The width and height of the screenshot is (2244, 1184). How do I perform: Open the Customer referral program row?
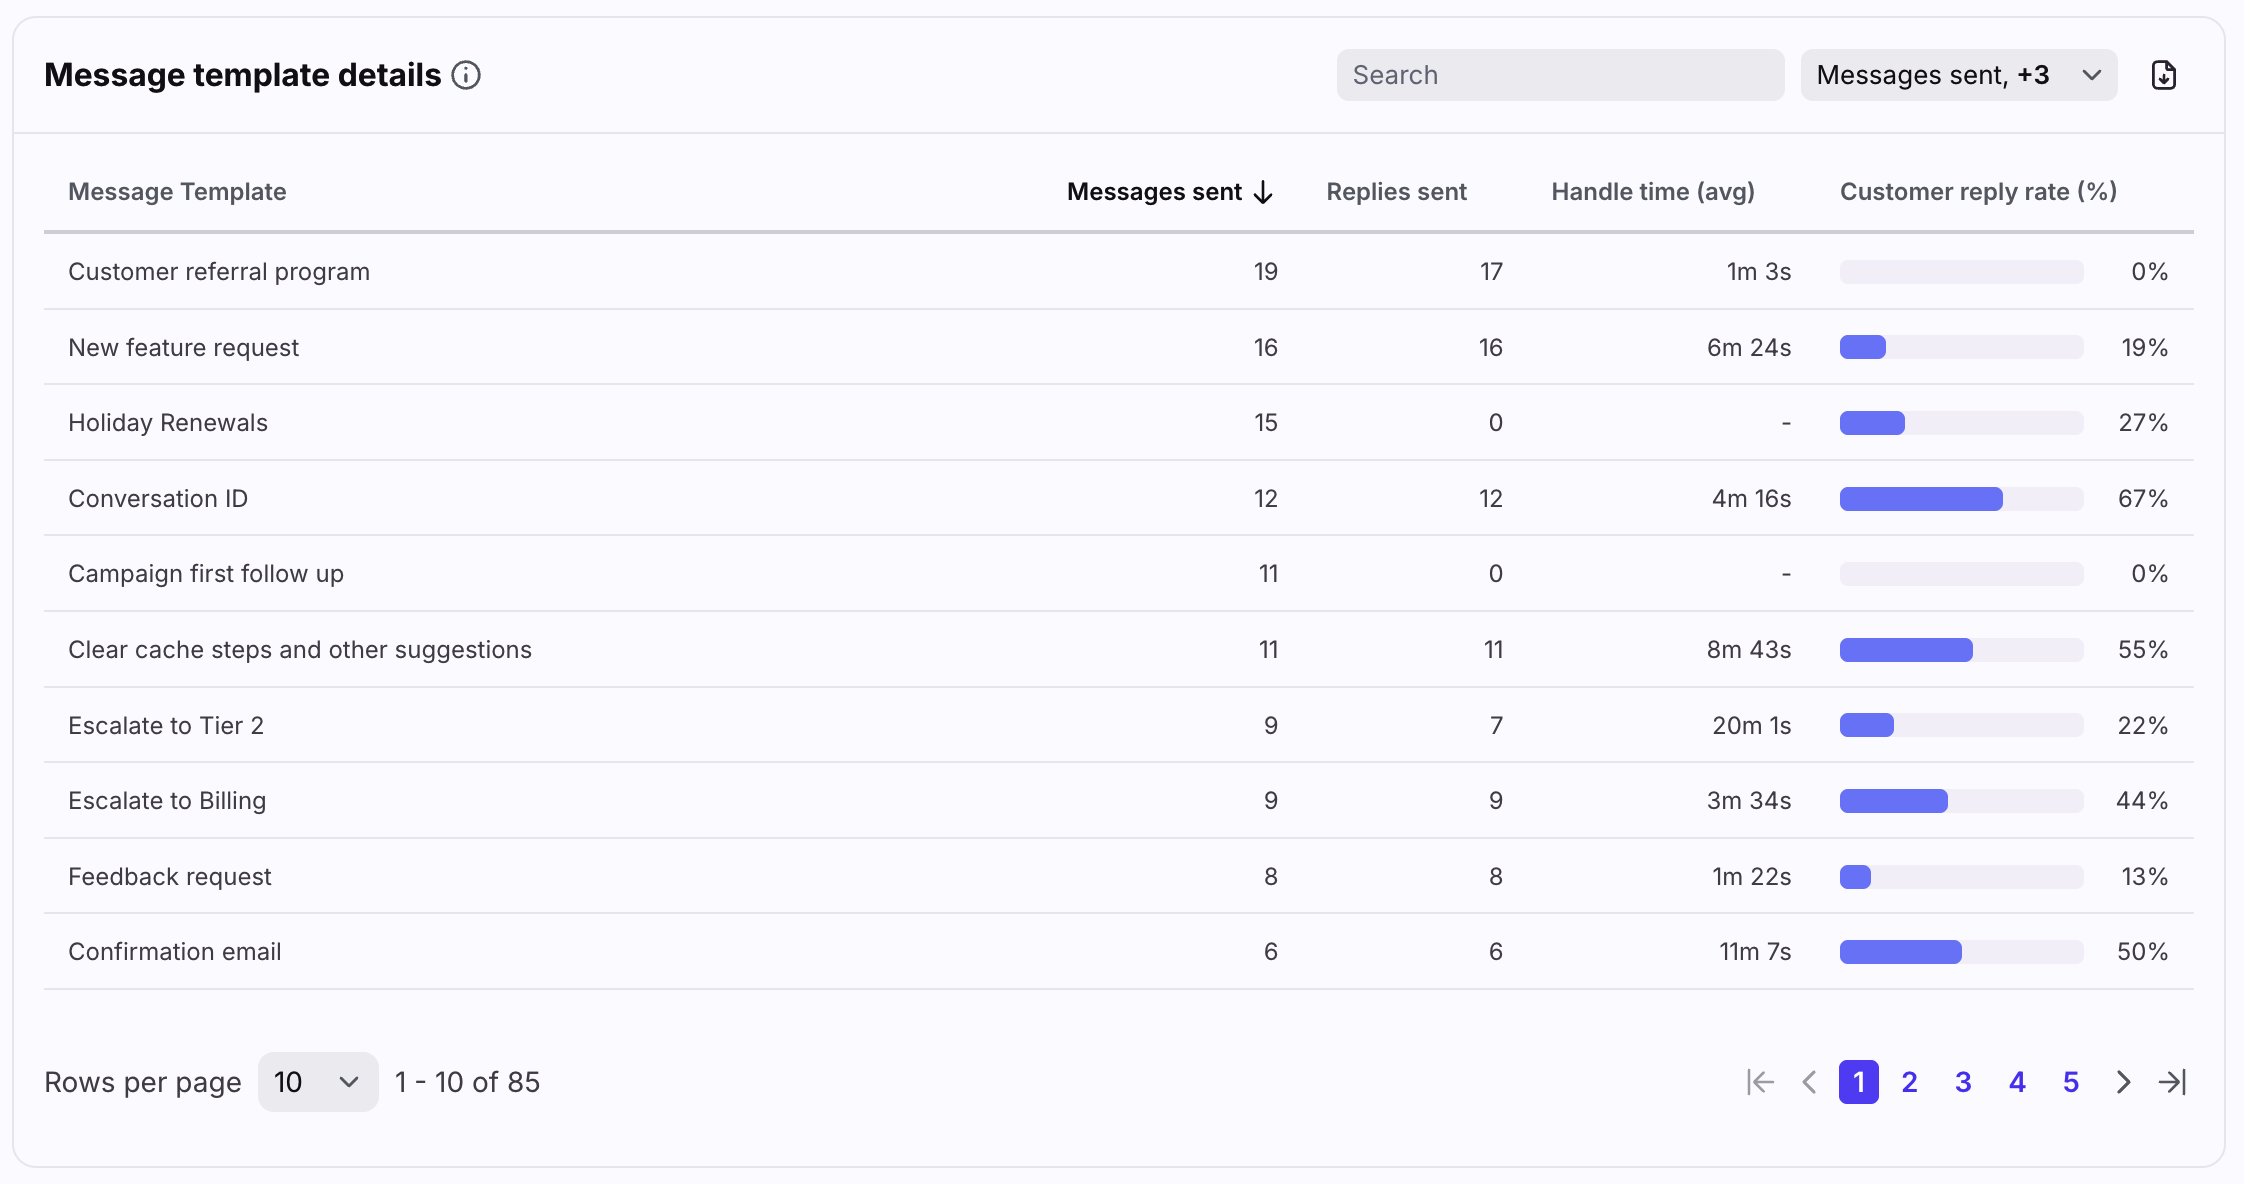pos(219,272)
